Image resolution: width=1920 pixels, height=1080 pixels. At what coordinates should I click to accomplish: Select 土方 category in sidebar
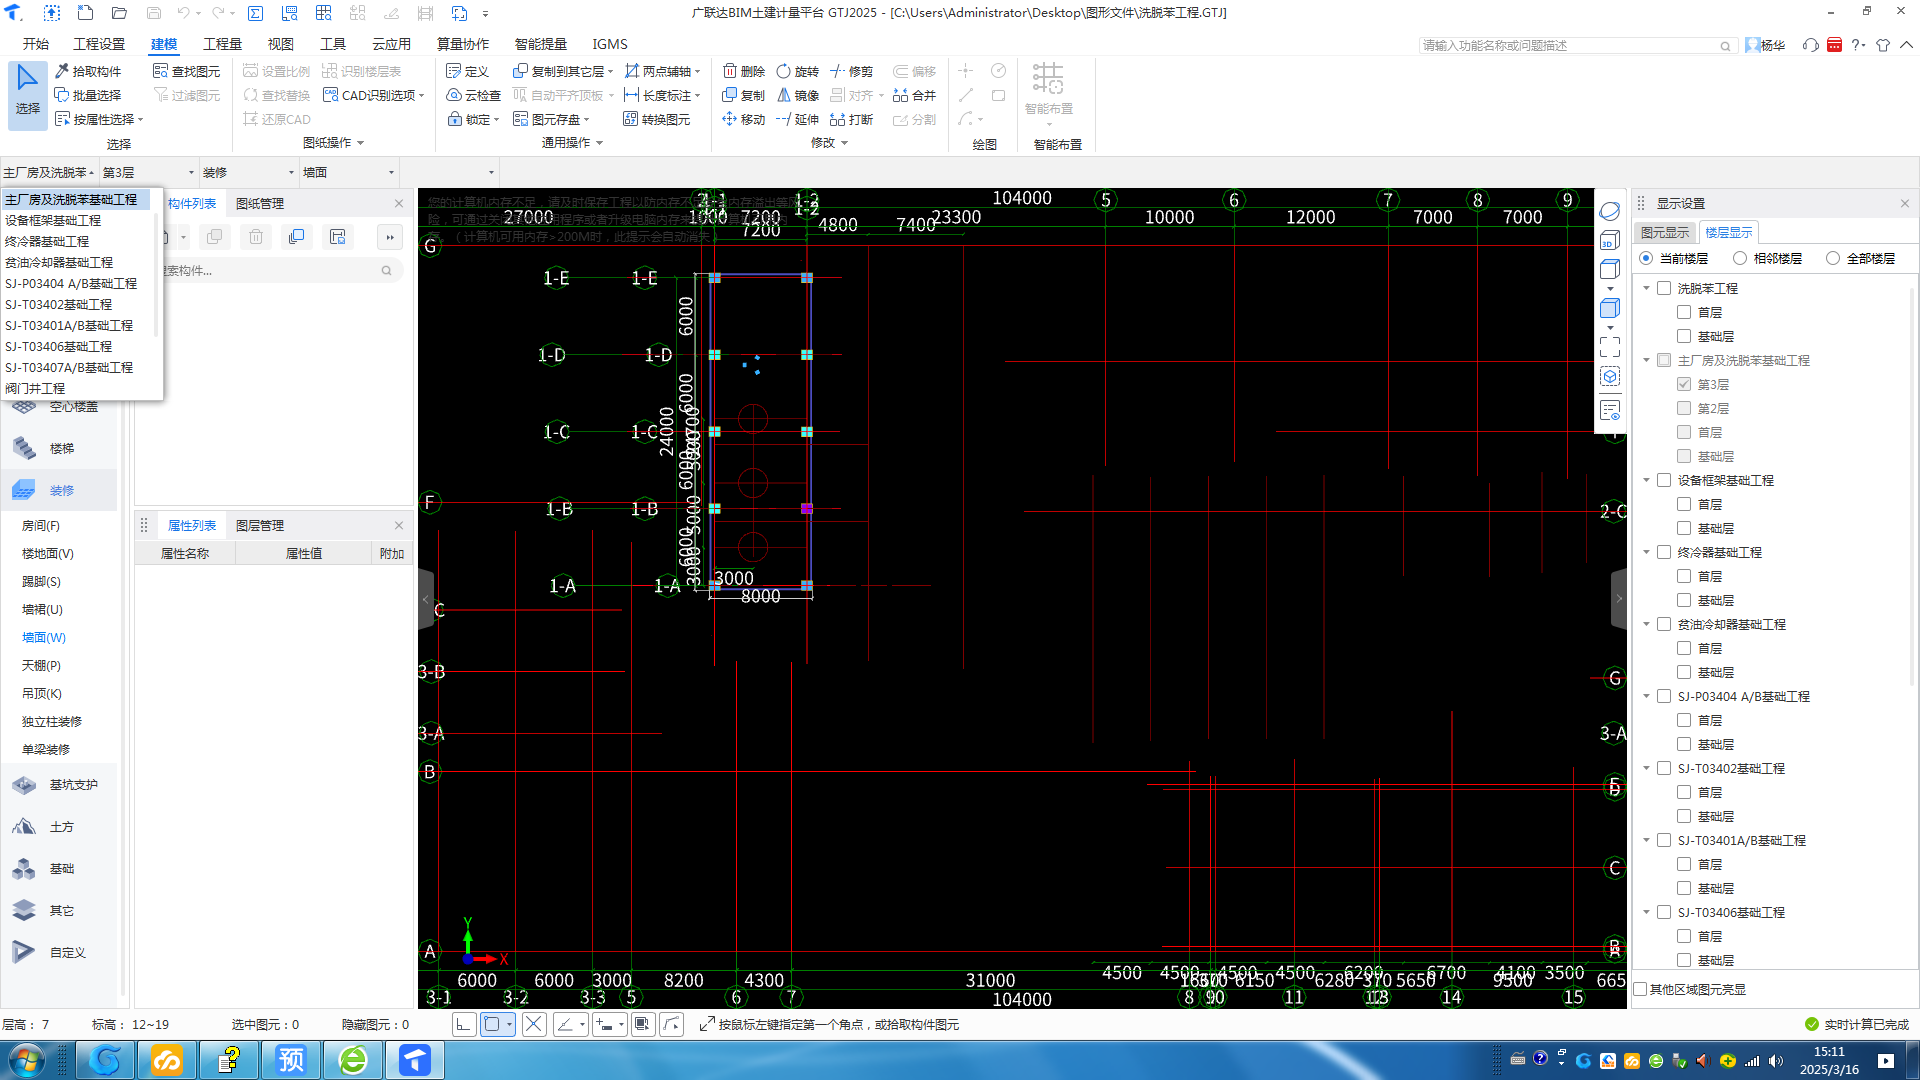point(59,827)
